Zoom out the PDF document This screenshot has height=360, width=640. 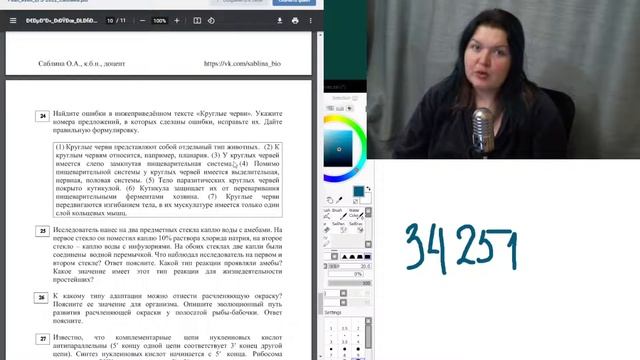tap(142, 20)
